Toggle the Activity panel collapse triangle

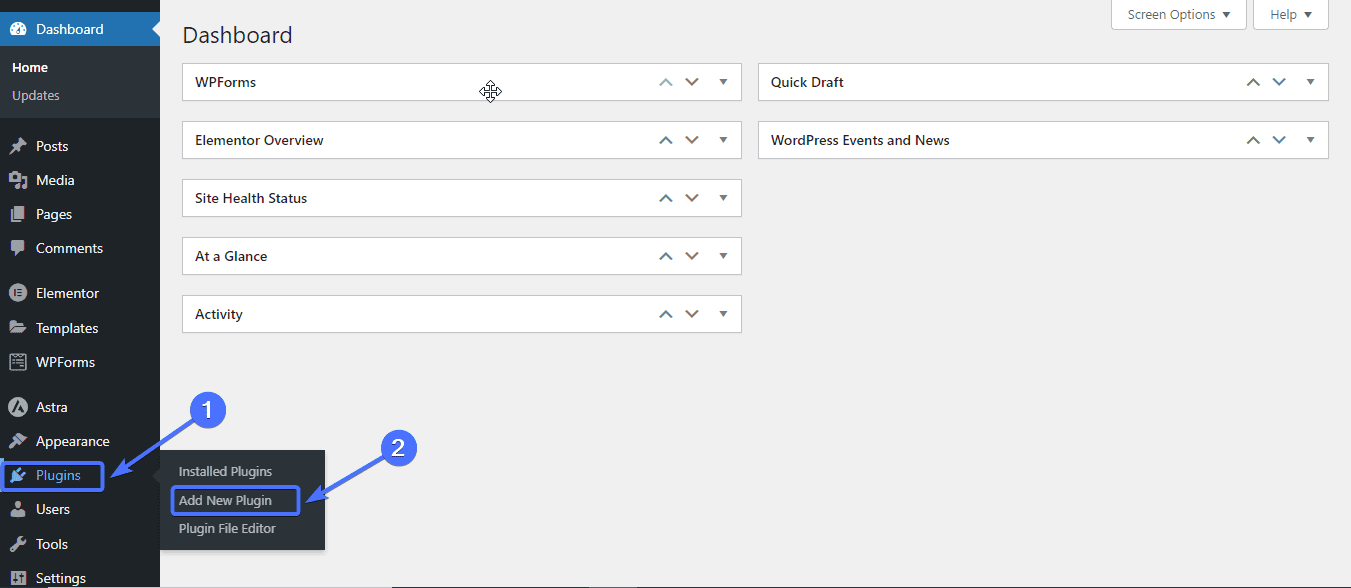coord(723,314)
